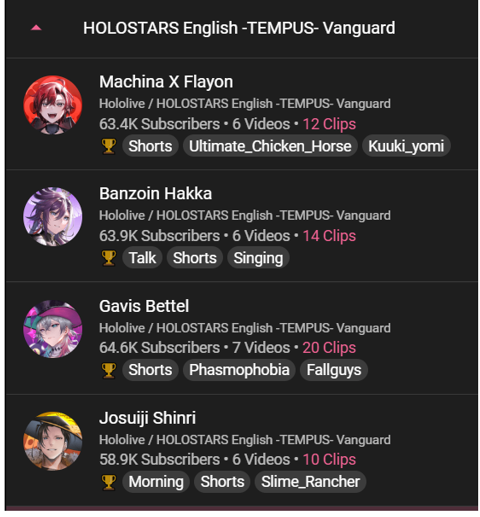The image size is (480, 517).
Task: View Gavis Bettel's 20 Clips
Action: 329,348
